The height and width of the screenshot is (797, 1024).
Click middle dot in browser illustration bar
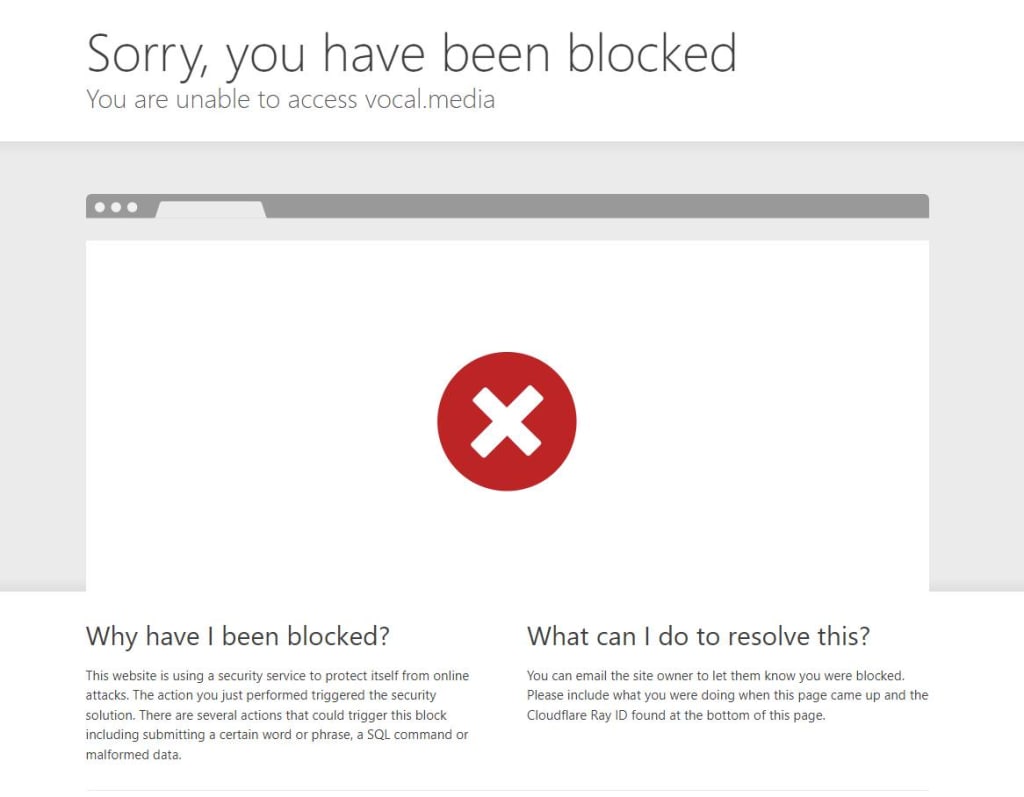coord(116,207)
